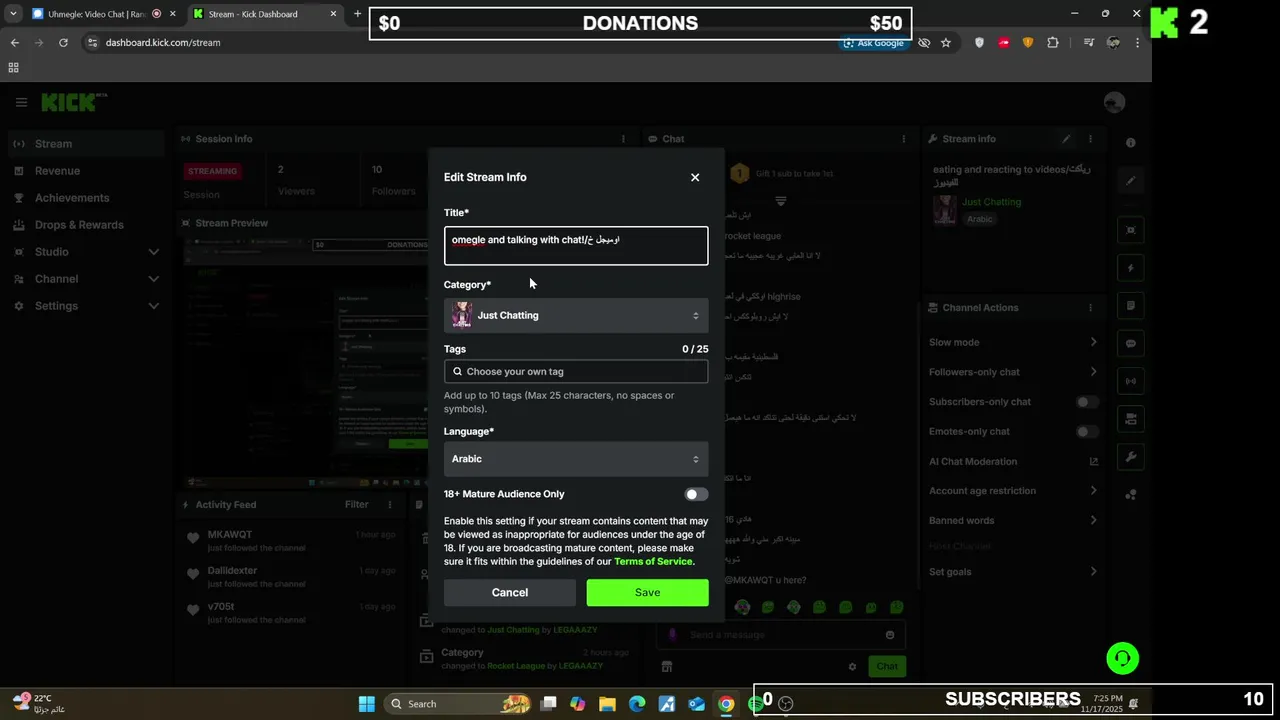Open the Just Chatting category dropdown
The height and width of the screenshot is (720, 1280).
pos(576,315)
